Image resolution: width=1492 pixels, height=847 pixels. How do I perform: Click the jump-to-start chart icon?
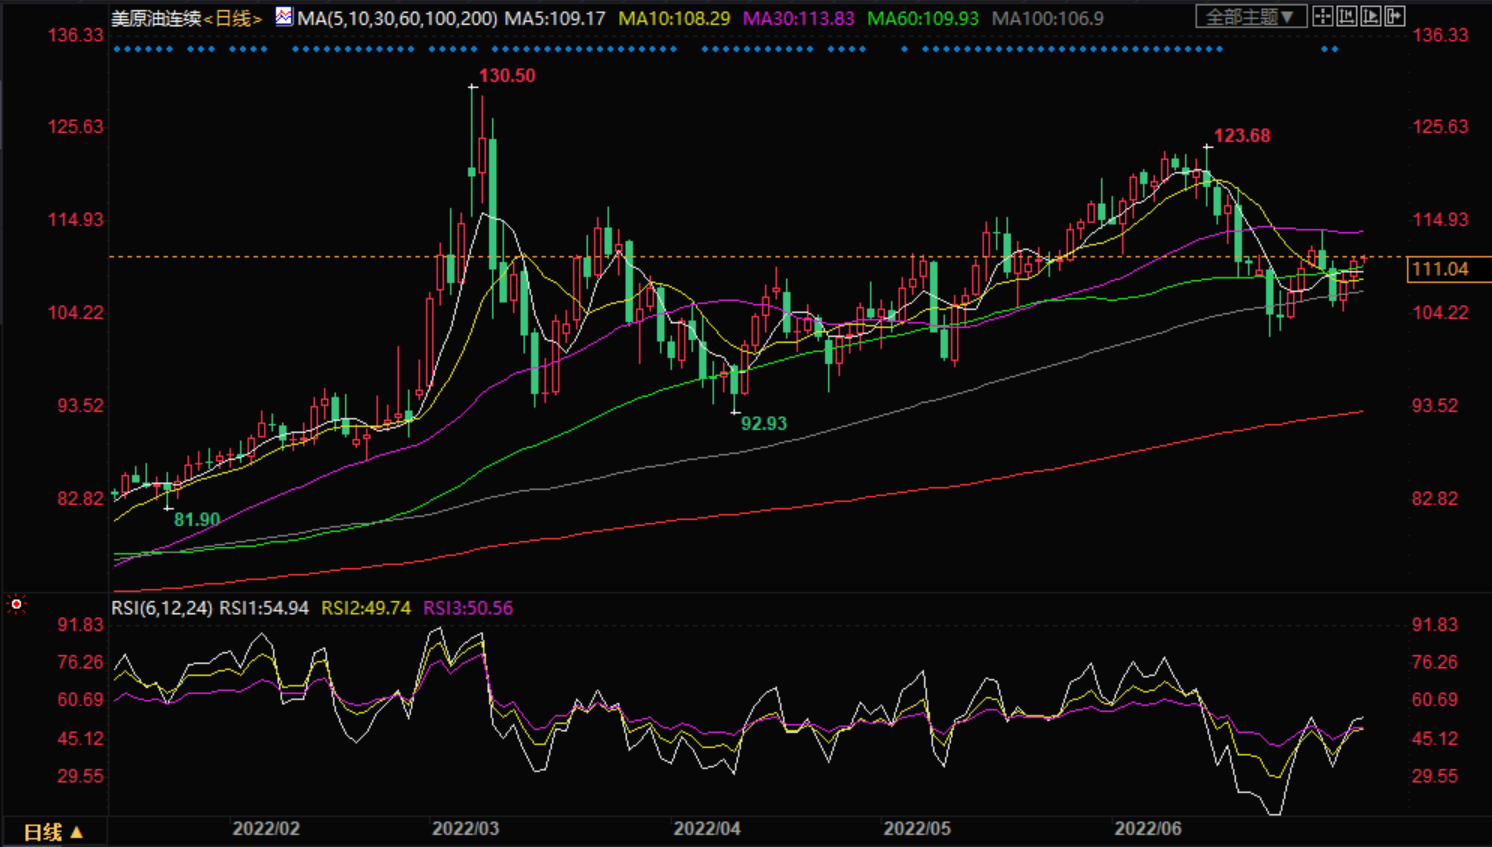point(1347,16)
